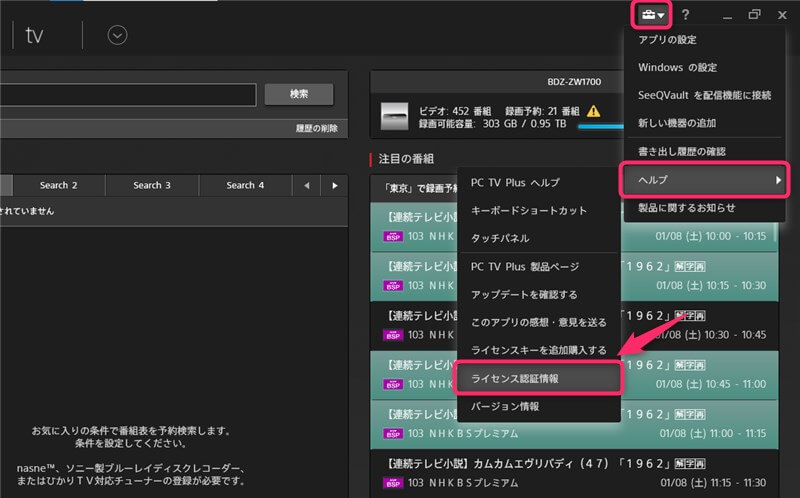Click 履歴の削除 to clear search history
800x498 pixels.
(316, 128)
